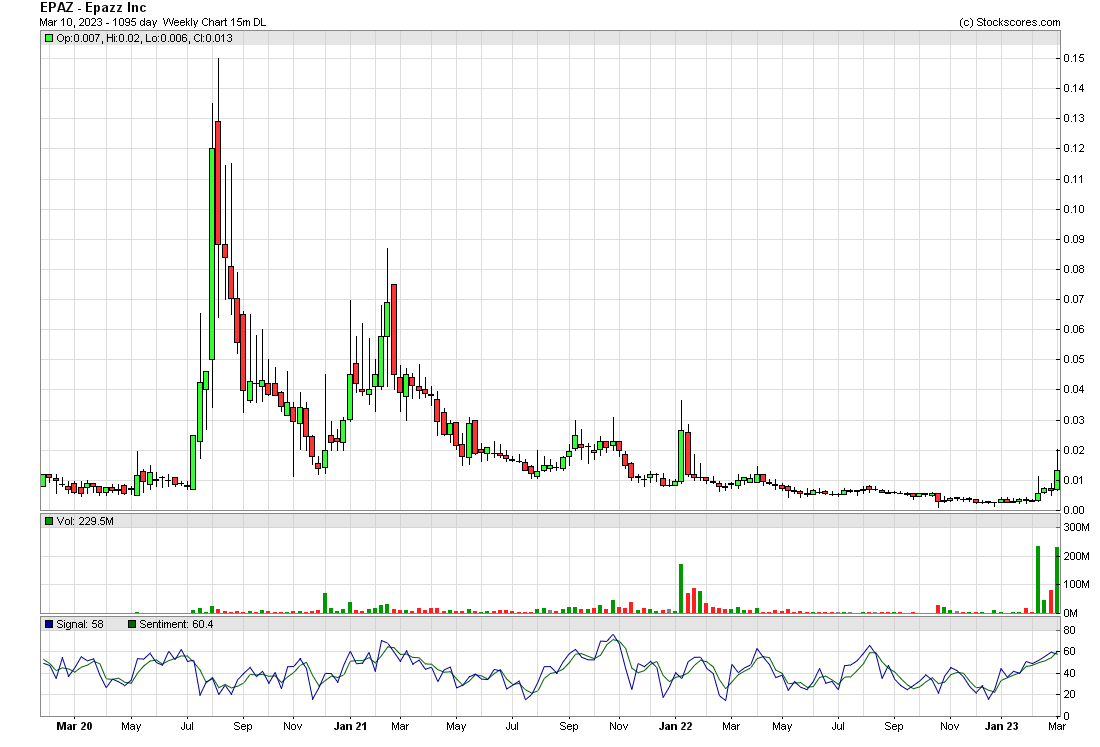The width and height of the screenshot is (1100, 747).
Task: Click the '(c) Stockscores.com' credit text
Action: tap(1010, 22)
